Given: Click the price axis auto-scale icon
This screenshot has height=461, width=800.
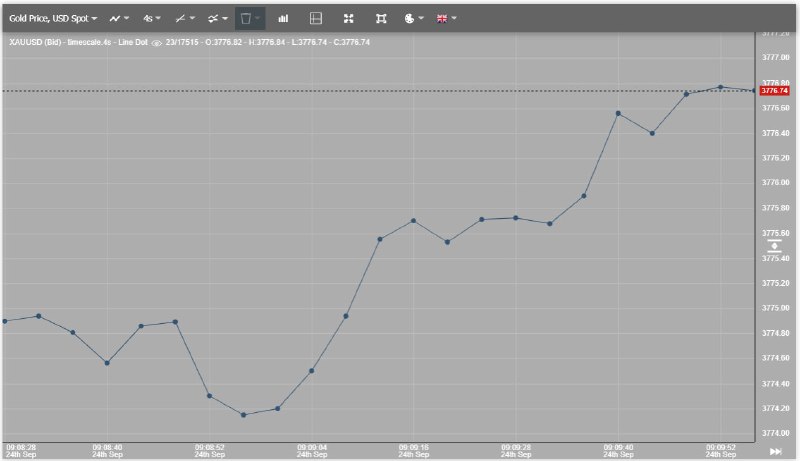Looking at the screenshot, I should 775,245.
